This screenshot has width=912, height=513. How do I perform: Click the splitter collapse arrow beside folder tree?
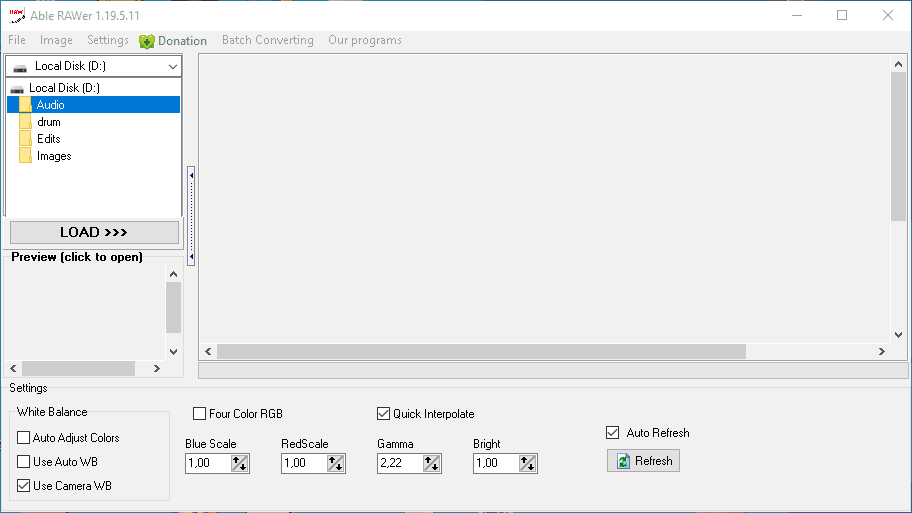[x=191, y=174]
